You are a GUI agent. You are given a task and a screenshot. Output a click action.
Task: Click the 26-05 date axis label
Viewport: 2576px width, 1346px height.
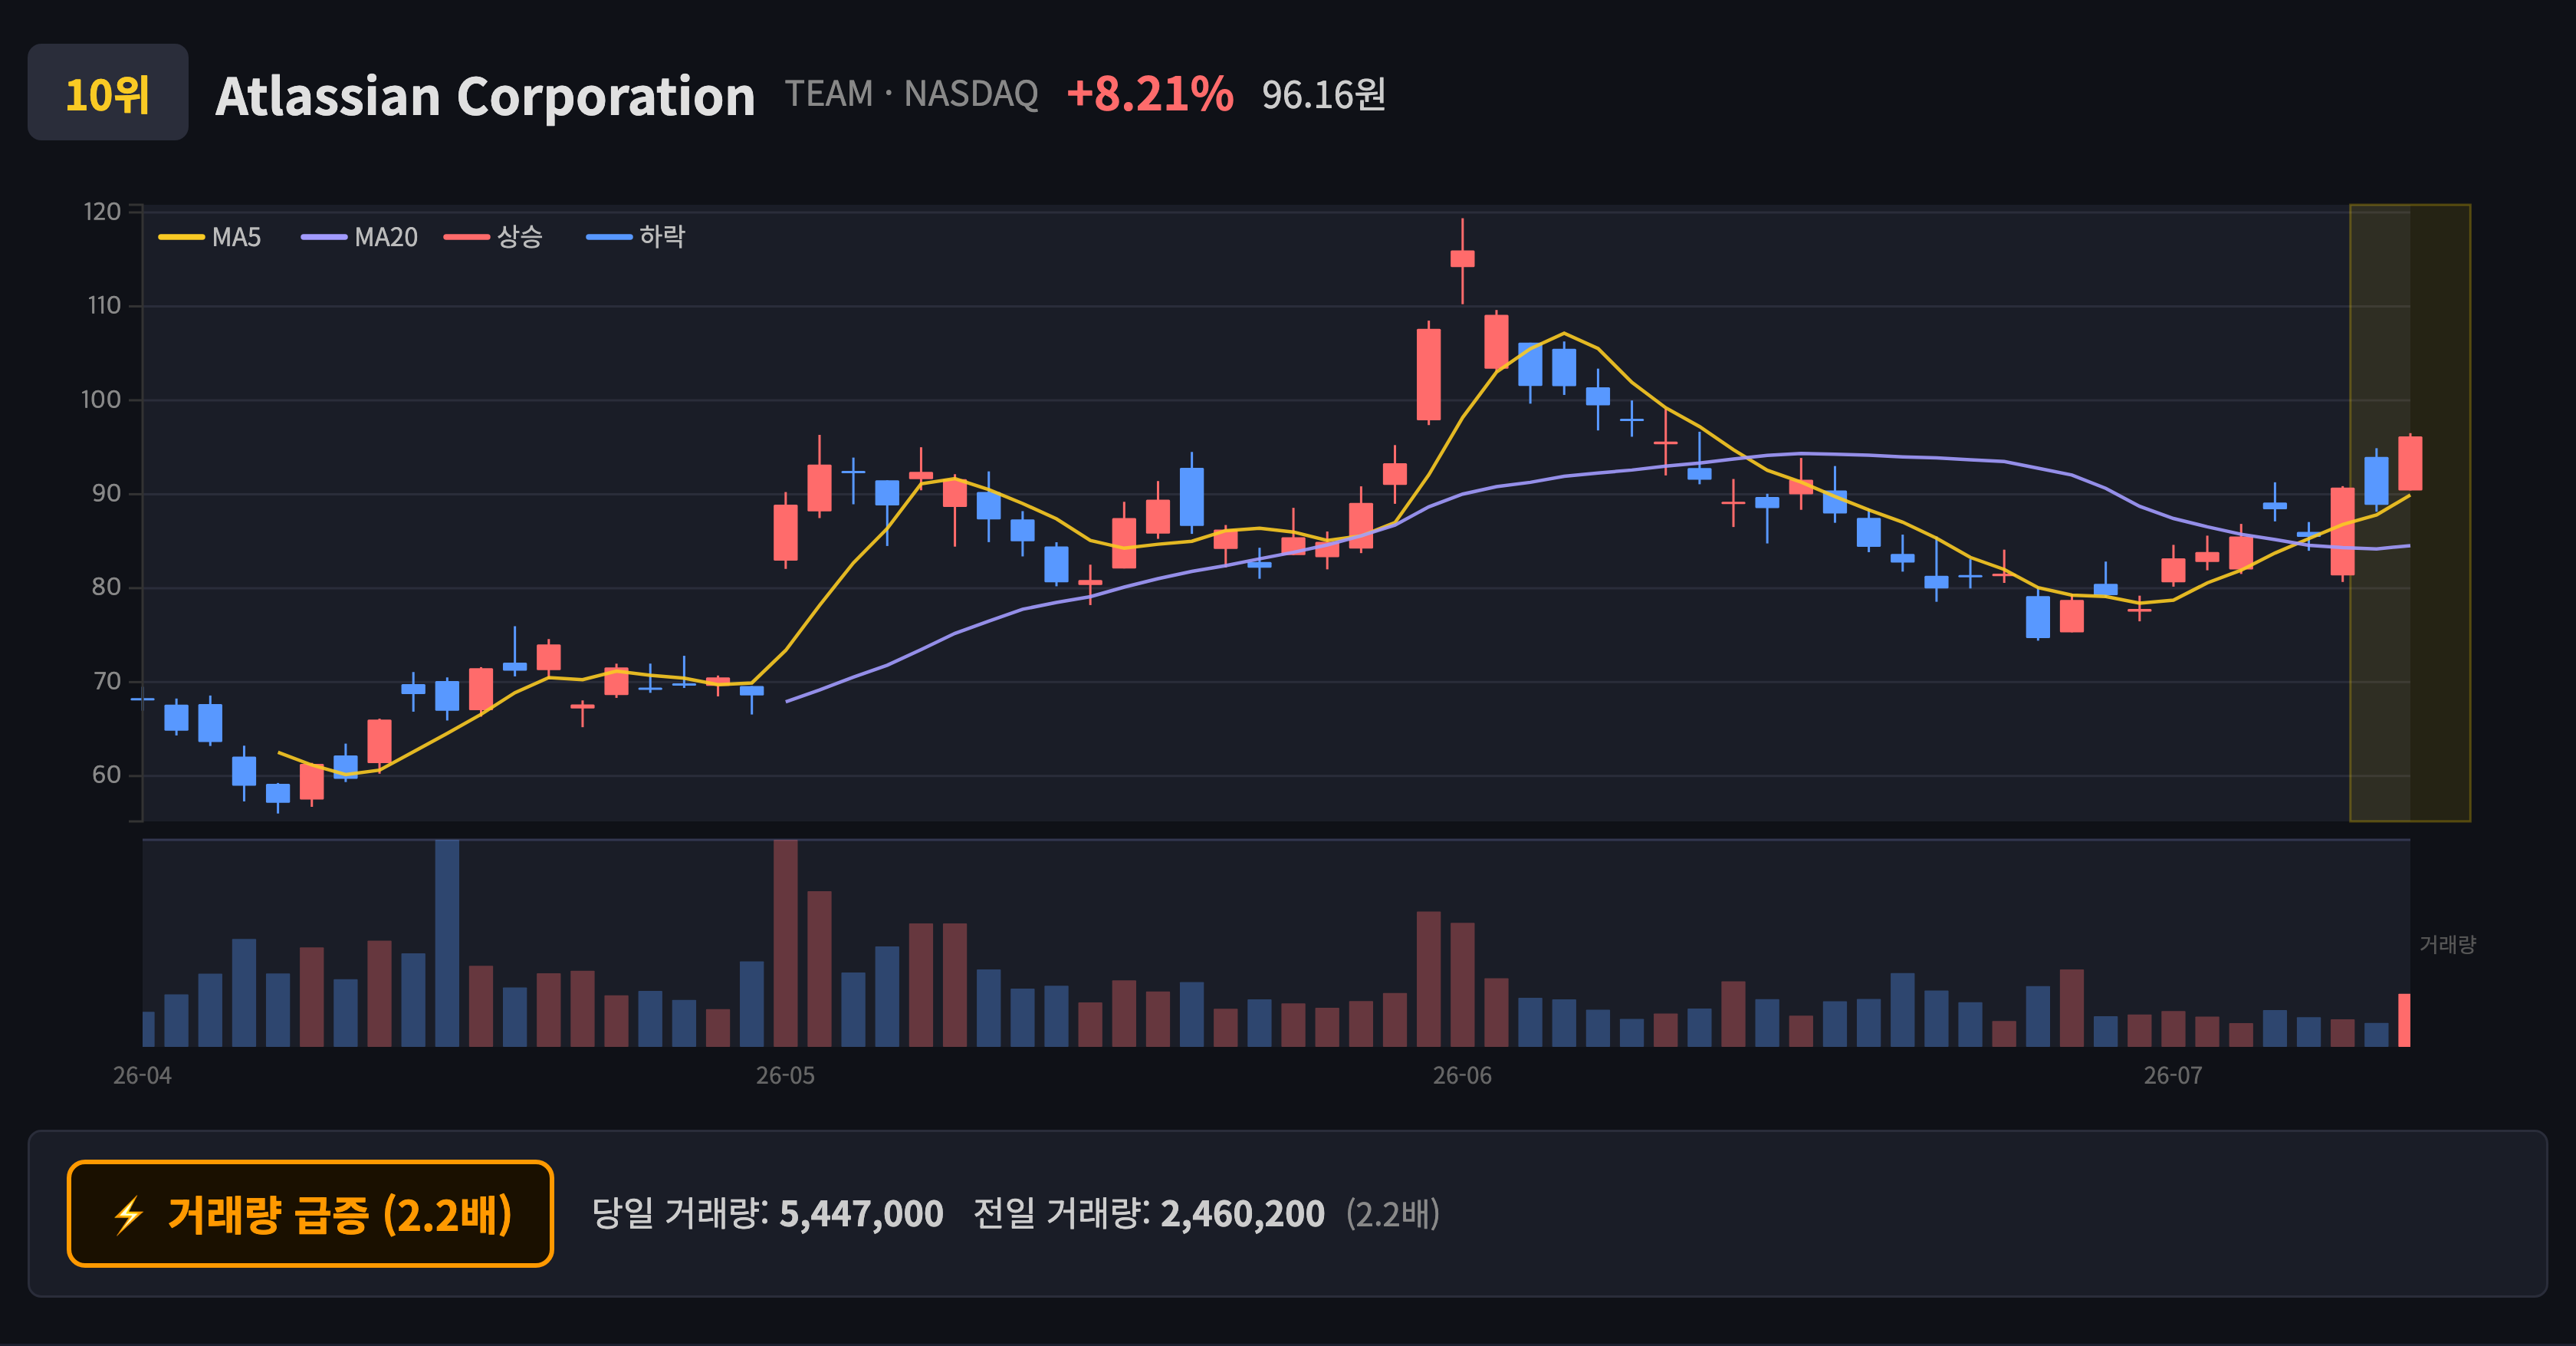tap(785, 1076)
